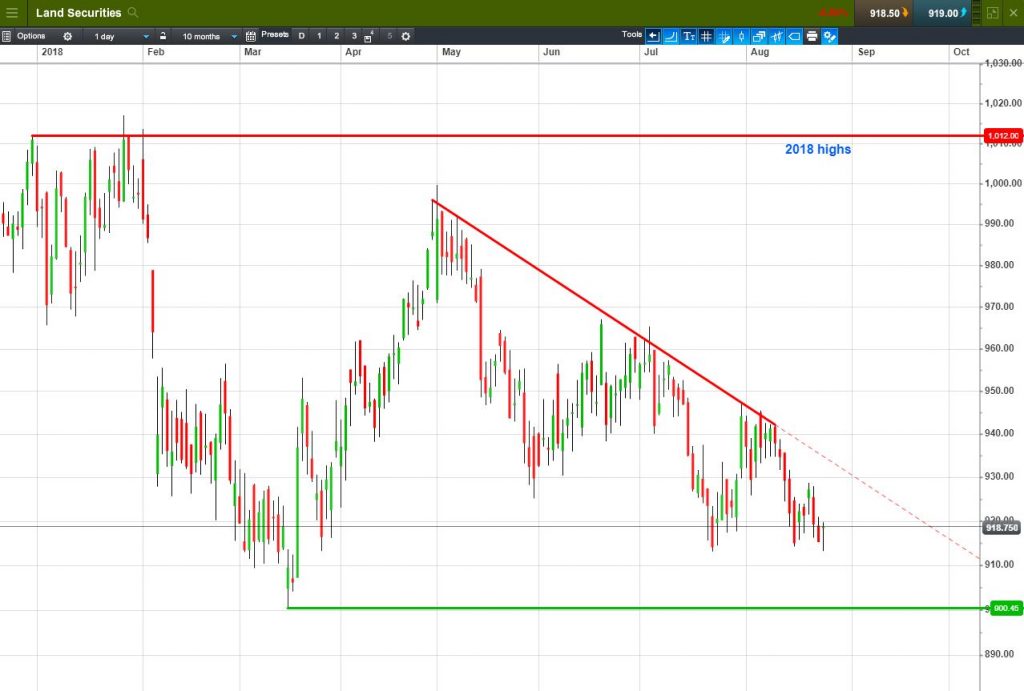Click the 'Oct' date axis label
The height and width of the screenshot is (691, 1024).
coord(961,52)
